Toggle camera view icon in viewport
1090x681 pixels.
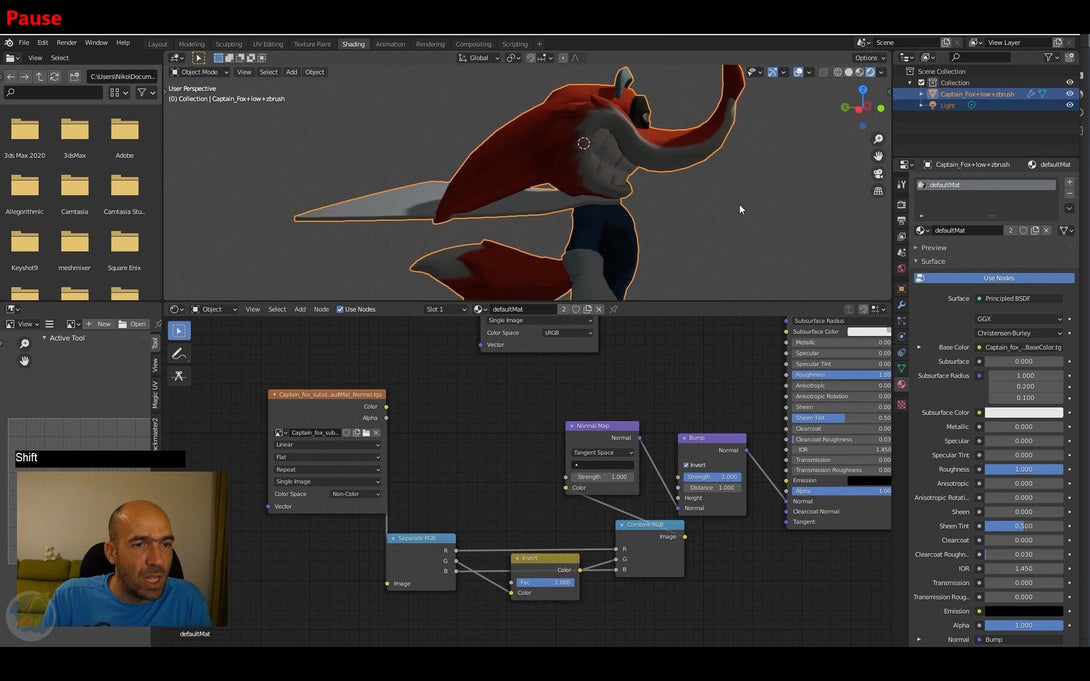(x=878, y=173)
